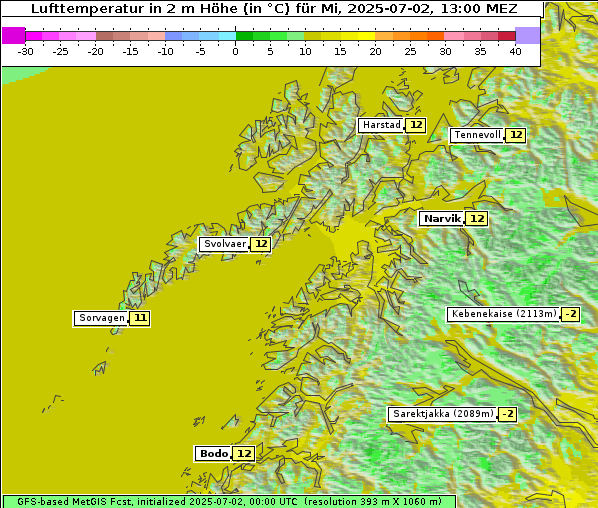Screen dimensions: 598x508
Task: Click the legend tick label -15
Action: tap(130, 51)
